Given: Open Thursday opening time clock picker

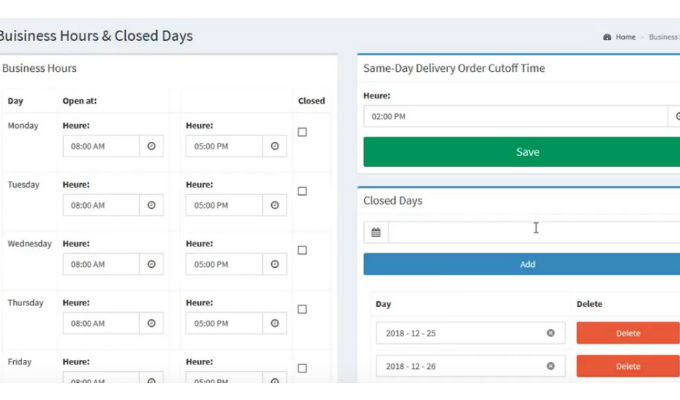Looking at the screenshot, I should pos(151,323).
